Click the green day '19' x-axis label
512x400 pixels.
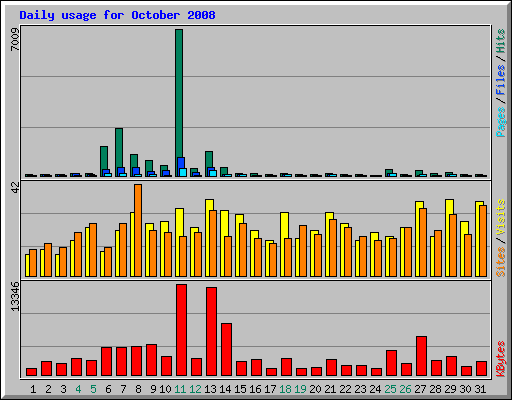point(300,389)
